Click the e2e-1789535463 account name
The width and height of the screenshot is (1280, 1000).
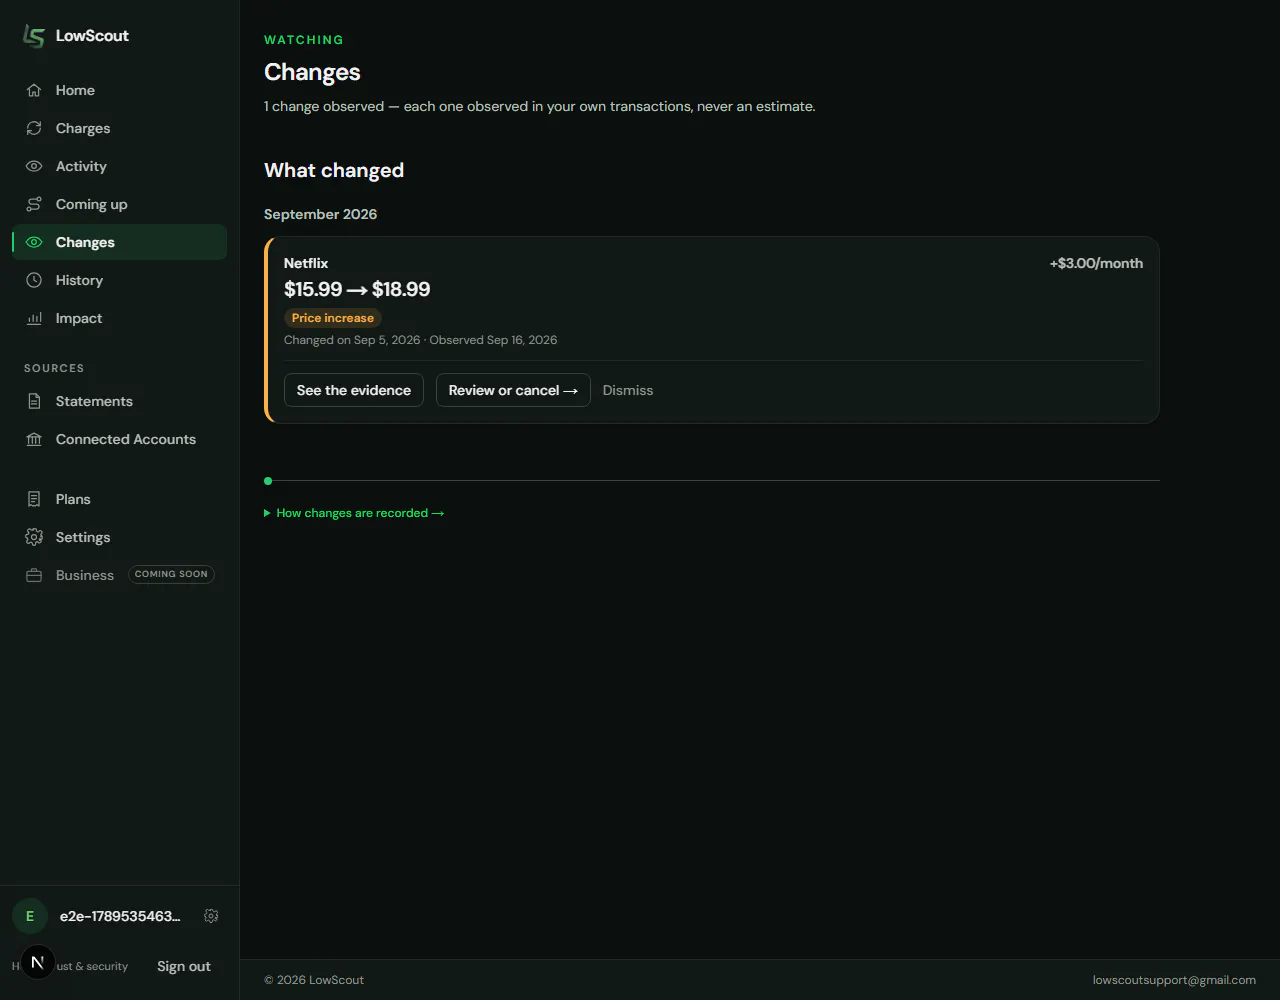point(120,916)
